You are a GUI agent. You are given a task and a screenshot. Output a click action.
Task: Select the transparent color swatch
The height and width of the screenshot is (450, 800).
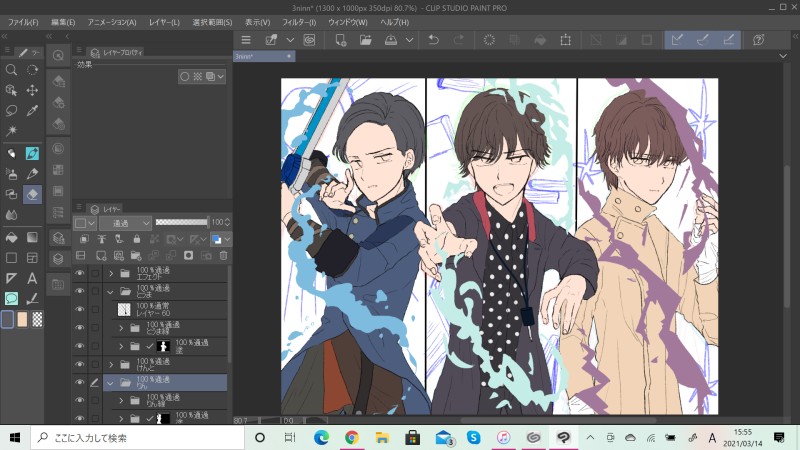37,319
